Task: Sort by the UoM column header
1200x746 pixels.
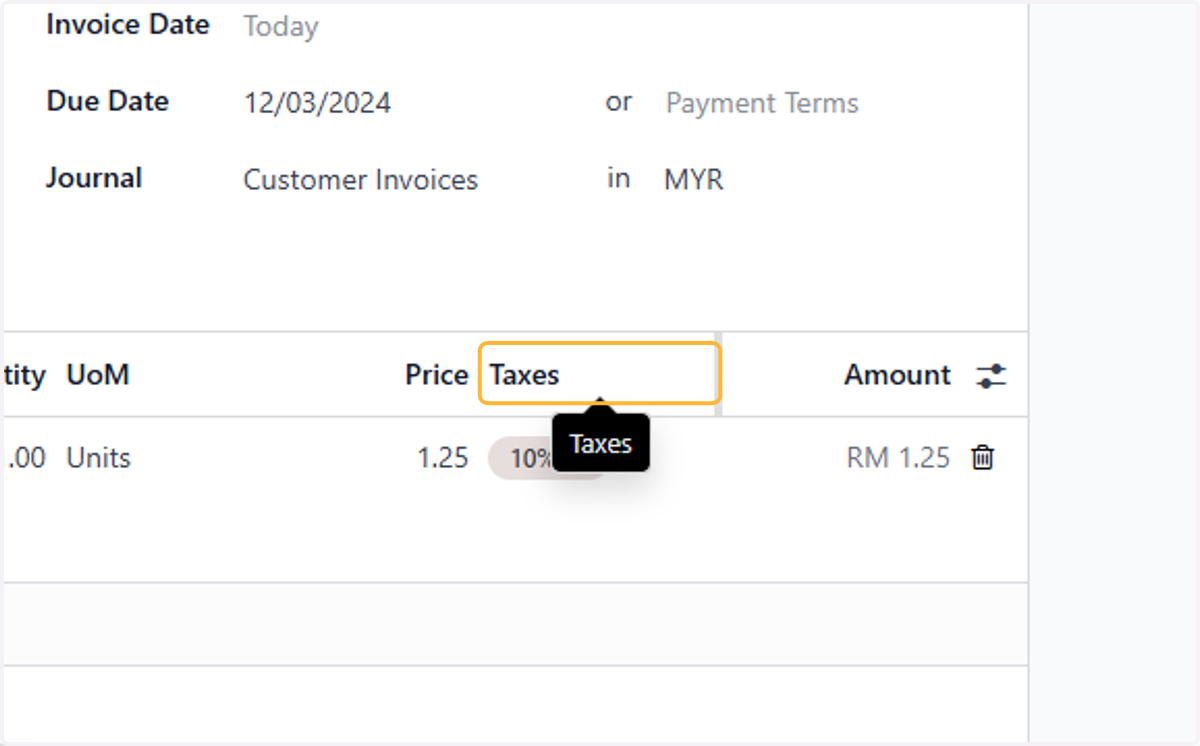Action: coord(98,375)
